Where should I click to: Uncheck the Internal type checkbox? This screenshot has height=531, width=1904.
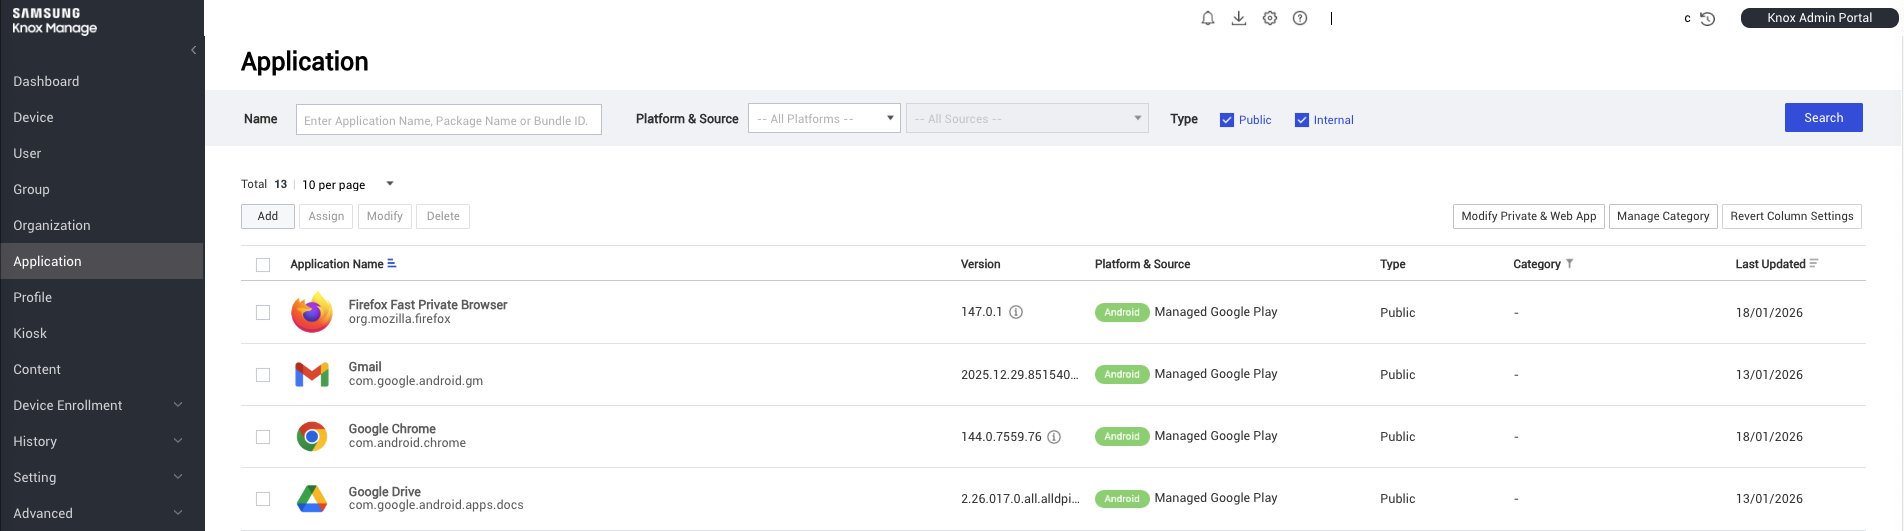point(1302,120)
